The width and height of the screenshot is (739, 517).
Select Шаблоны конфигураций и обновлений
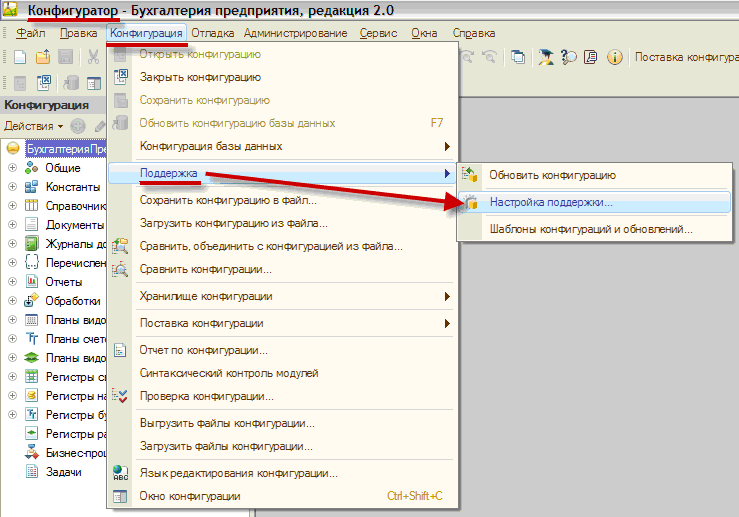590,229
